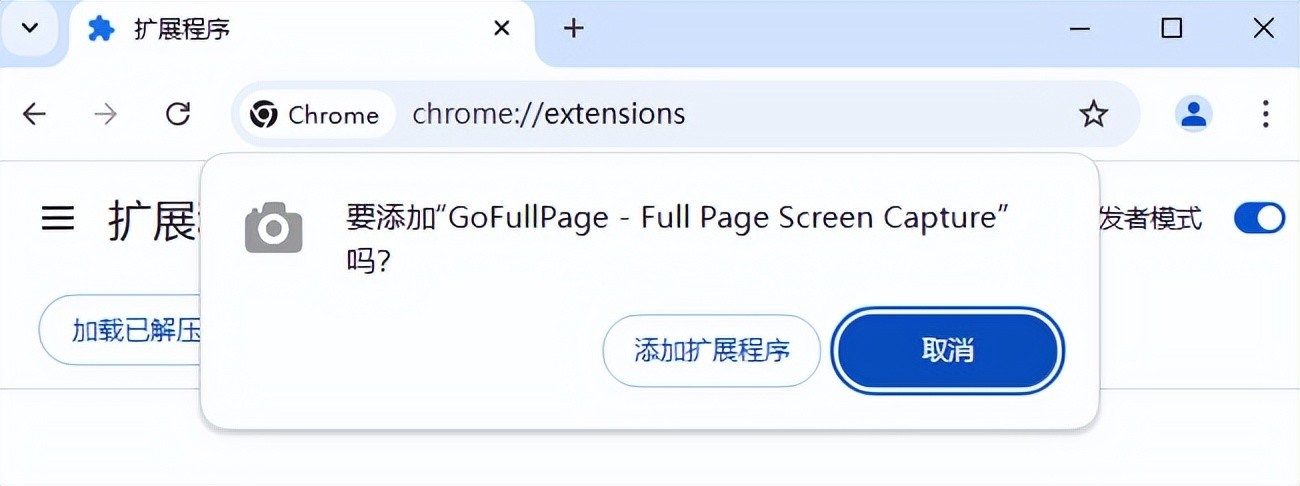The width and height of the screenshot is (1300, 486).
Task: Maximize the Chrome window
Action: click(x=1171, y=29)
